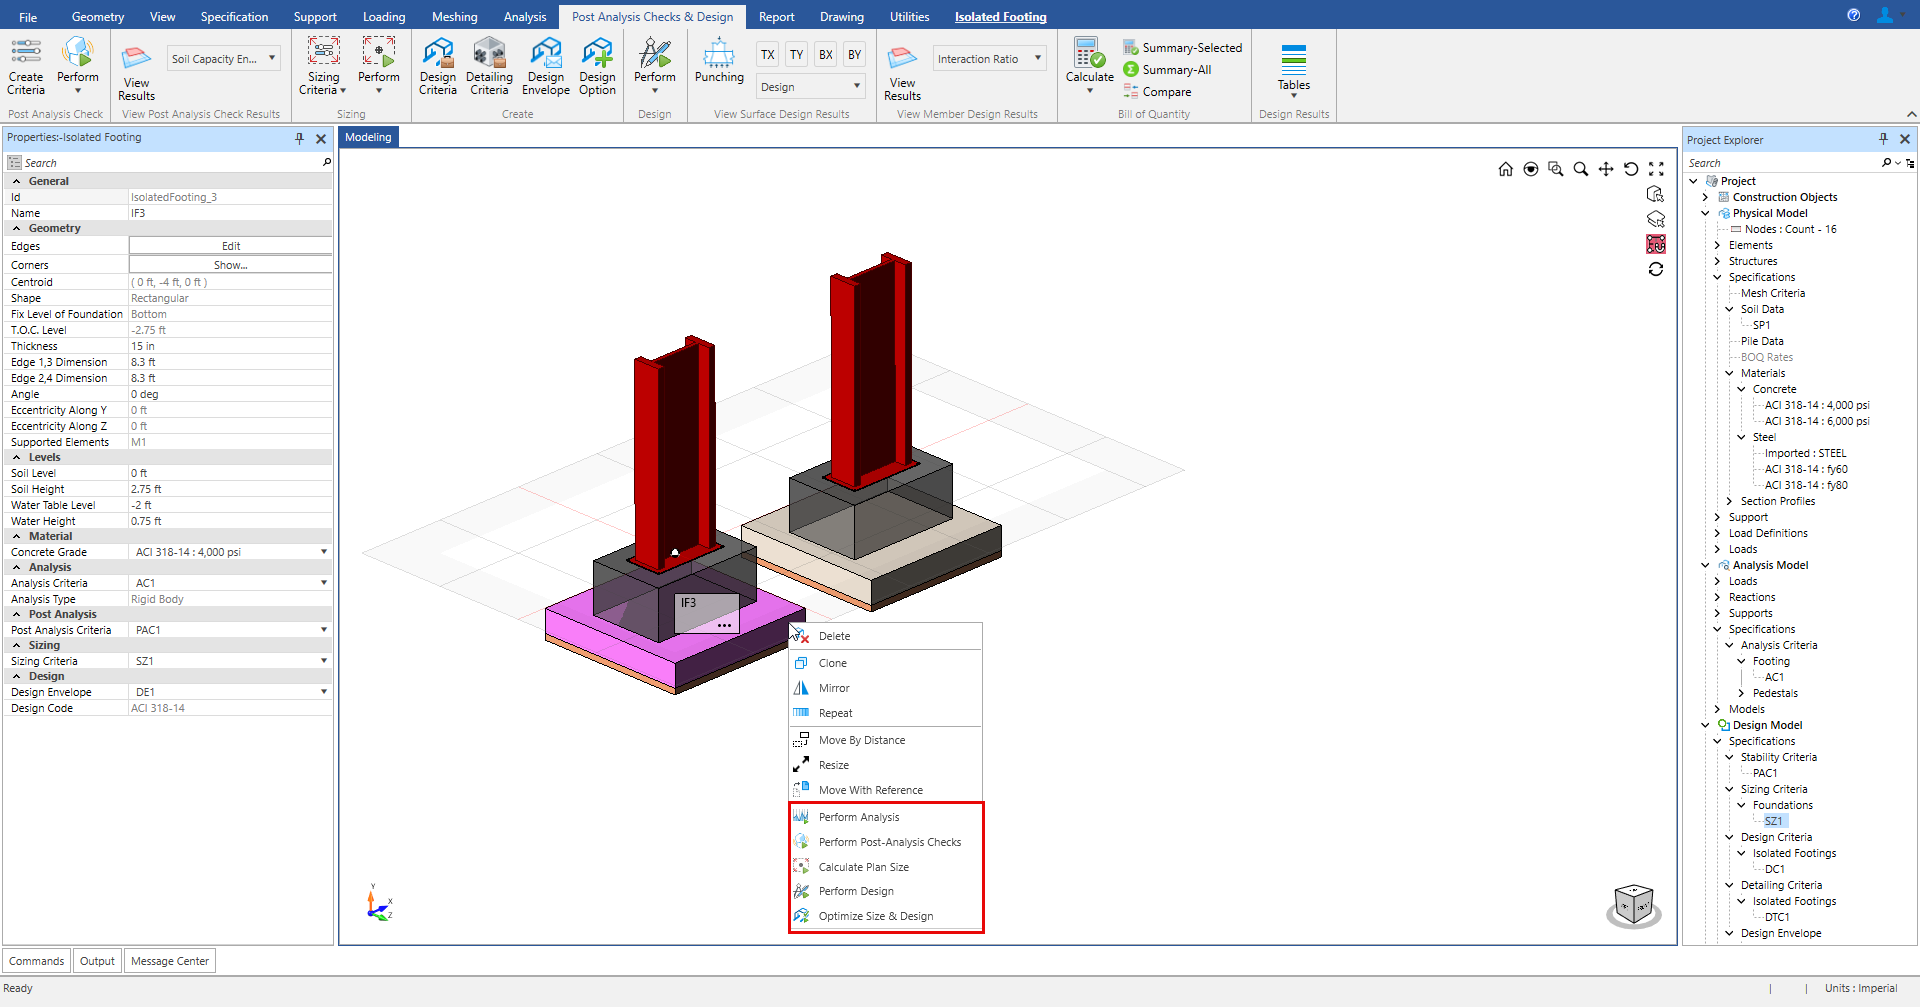Click the IF3 footing label ellipsis

724,625
